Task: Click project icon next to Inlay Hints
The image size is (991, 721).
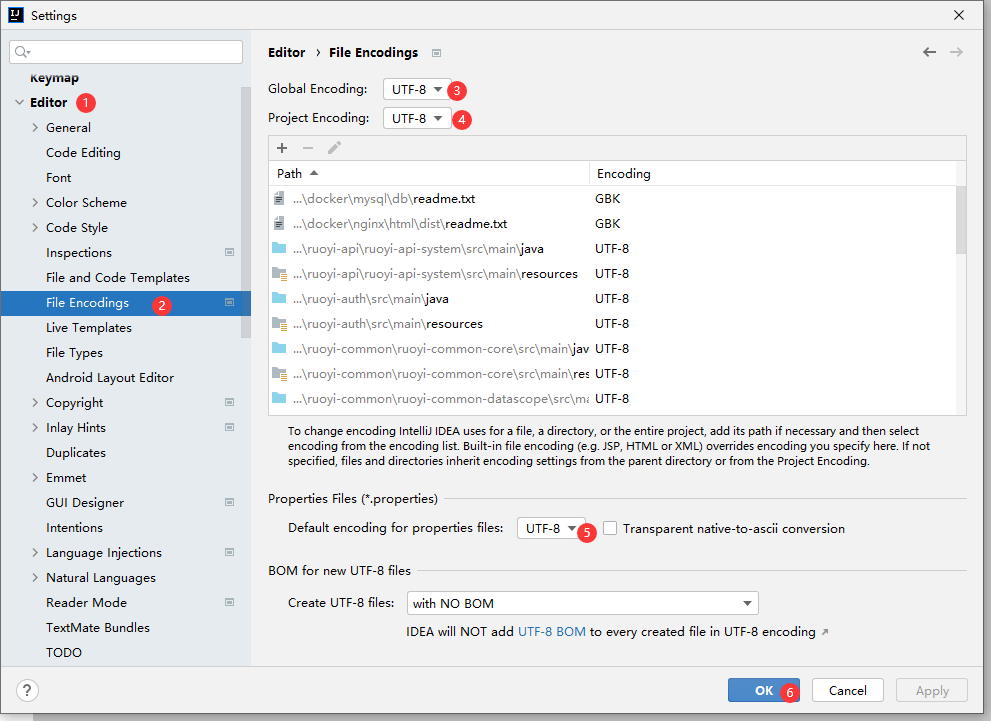Action: [229, 427]
